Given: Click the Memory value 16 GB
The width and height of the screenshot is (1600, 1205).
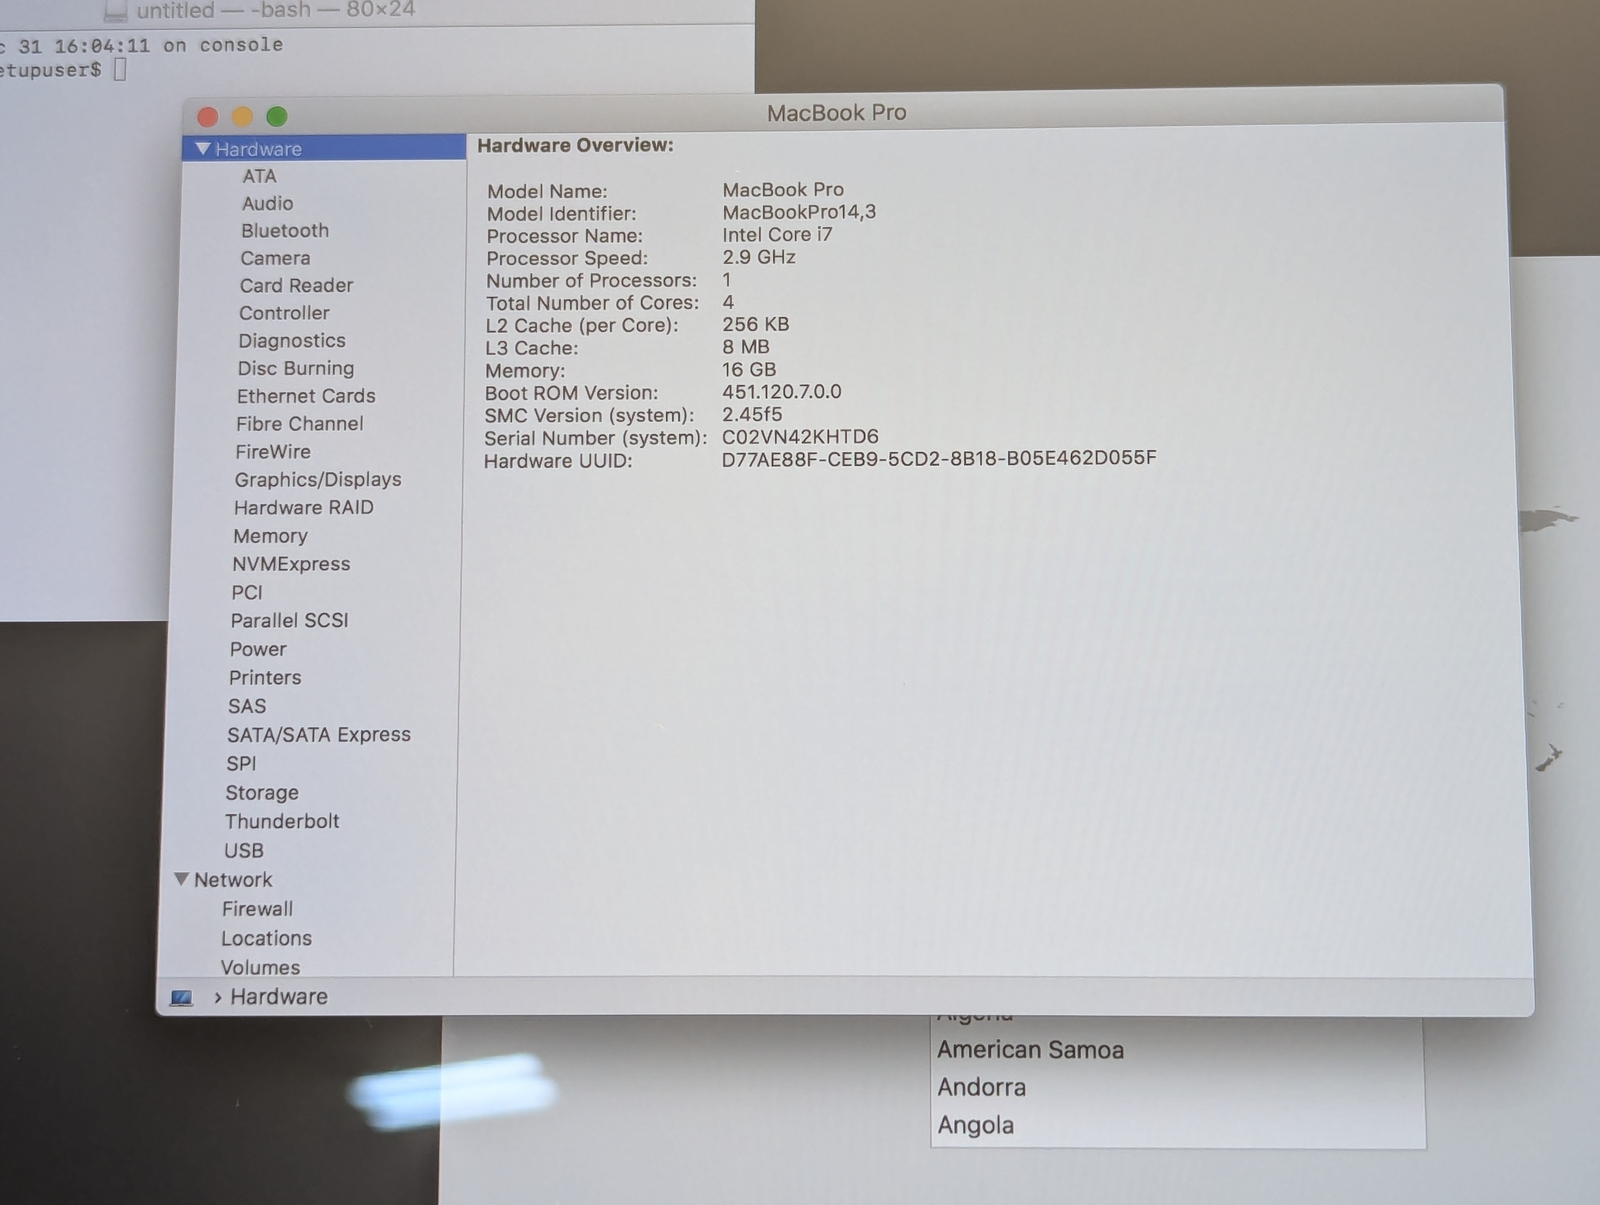Looking at the screenshot, I should pos(749,370).
